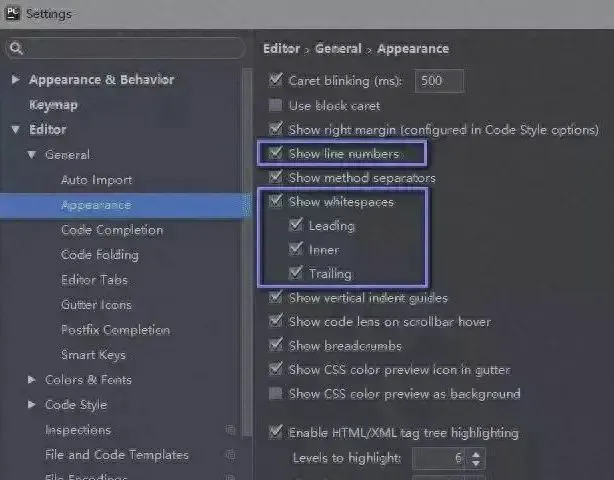
Task: Toggle Show line numbers checkbox
Action: coord(276,154)
